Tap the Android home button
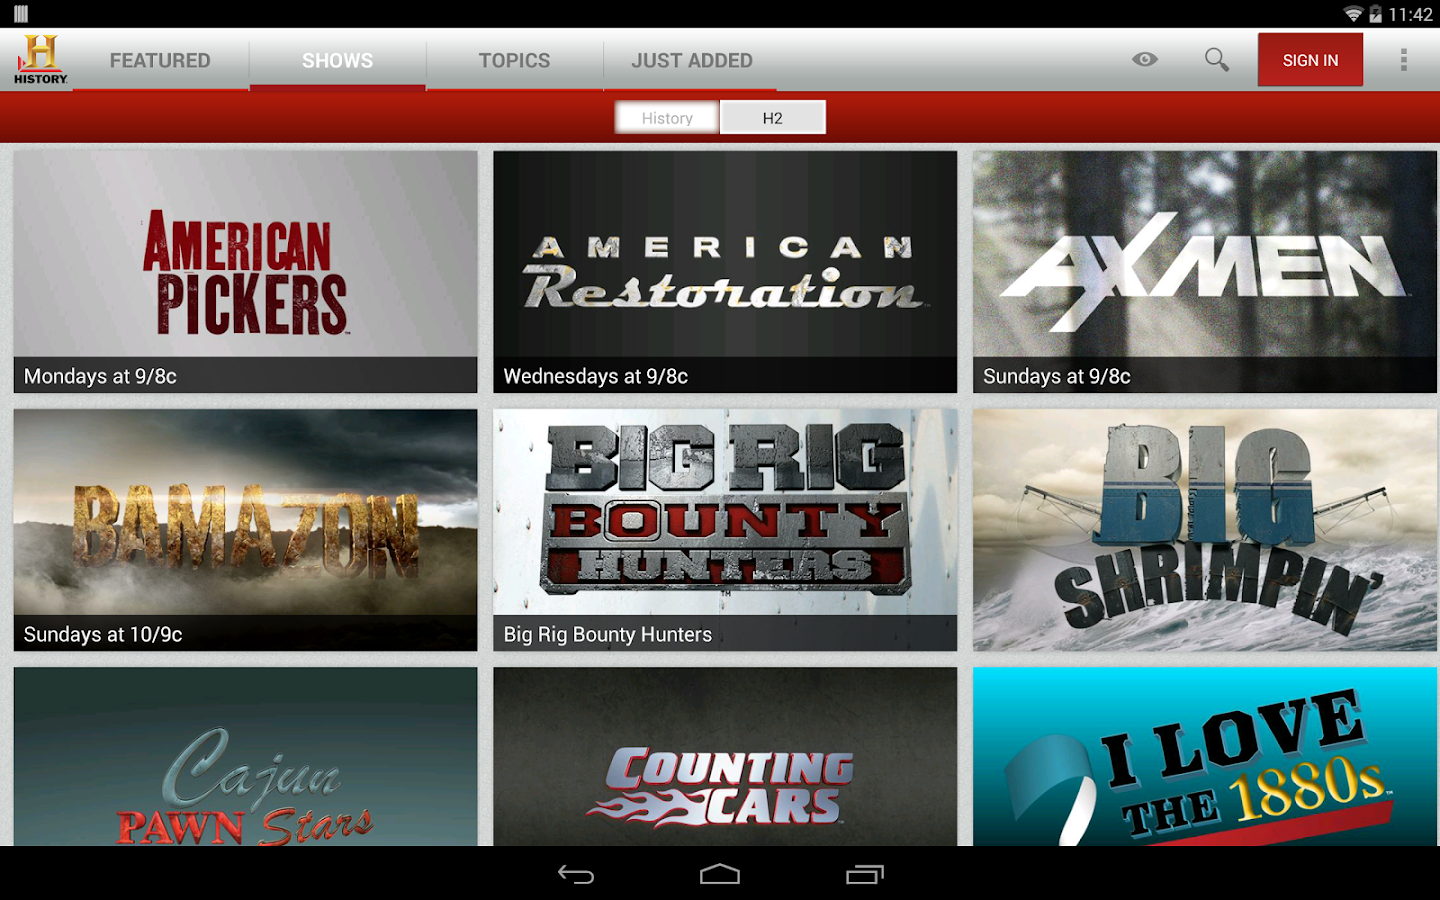The height and width of the screenshot is (900, 1440). [x=718, y=874]
